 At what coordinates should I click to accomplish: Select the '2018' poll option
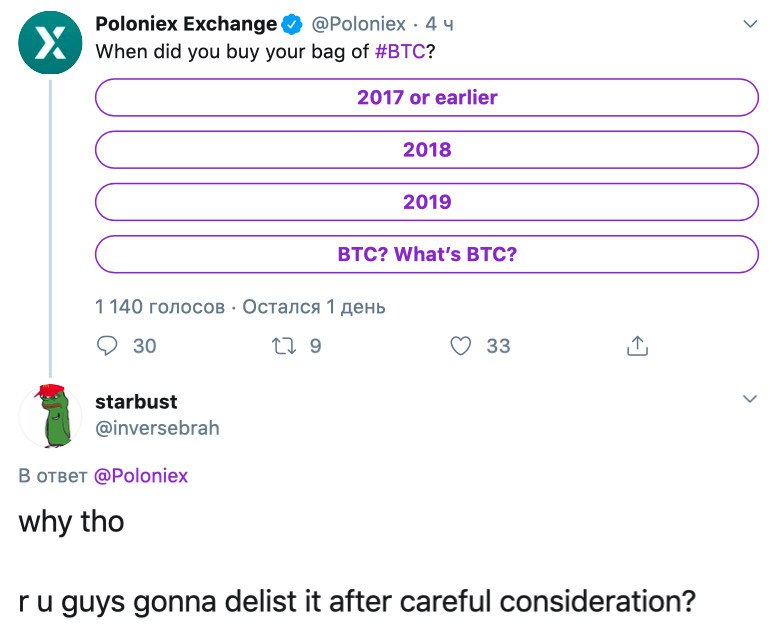(427, 150)
